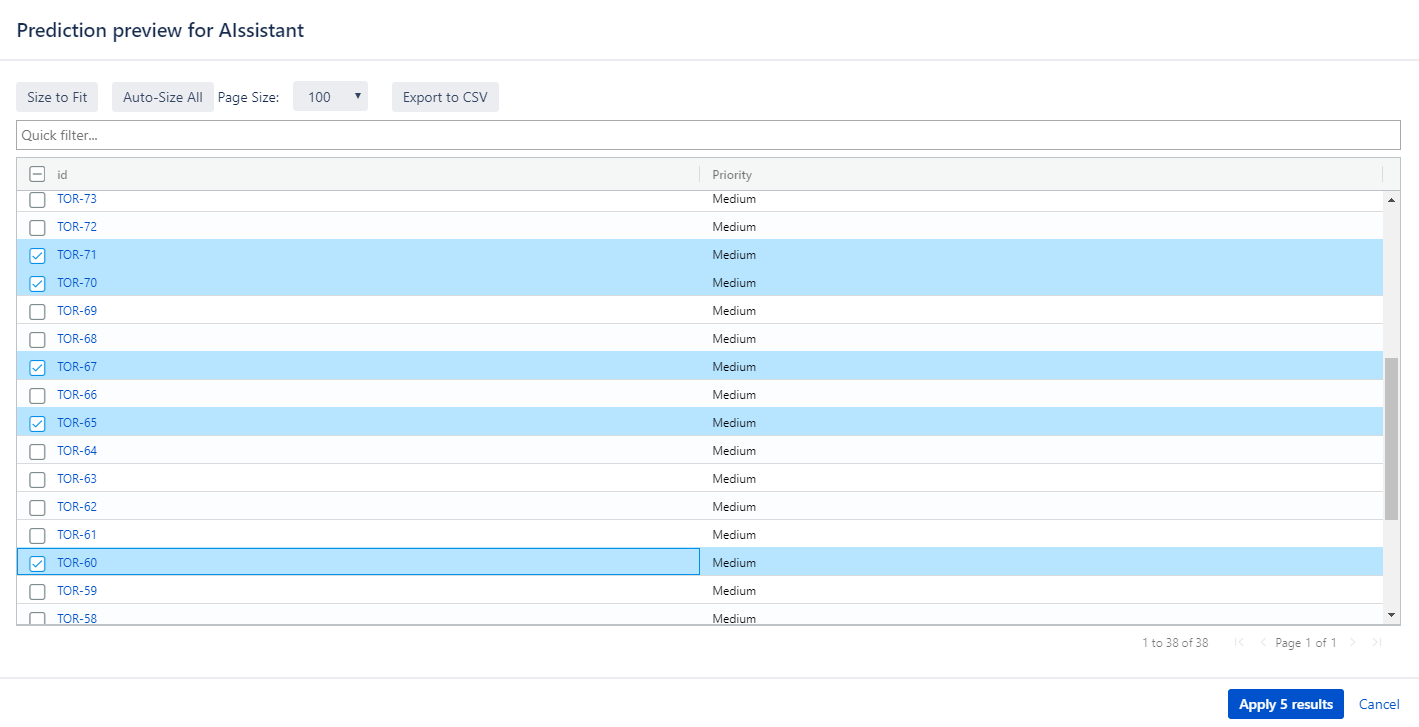Viewport: 1419px width, 727px height.
Task: Click the vertical scrollbar thumb
Action: click(1391, 438)
